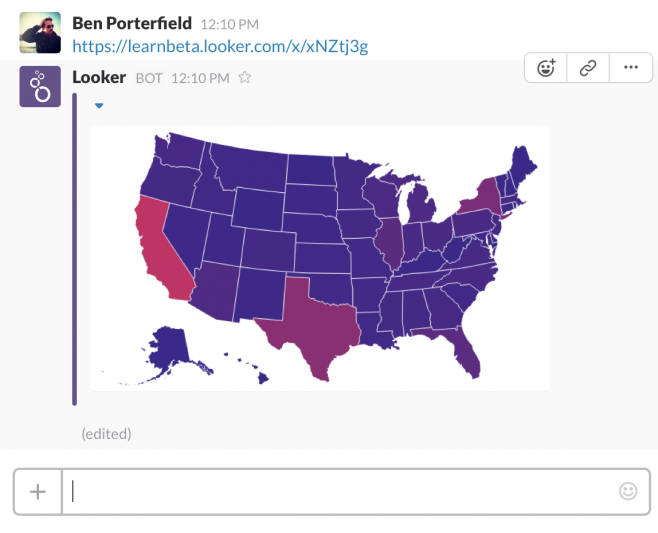Viewport: 658px width, 533px height.
Task: Click timestamp on the Looker message
Action: pyautogui.click(x=200, y=77)
